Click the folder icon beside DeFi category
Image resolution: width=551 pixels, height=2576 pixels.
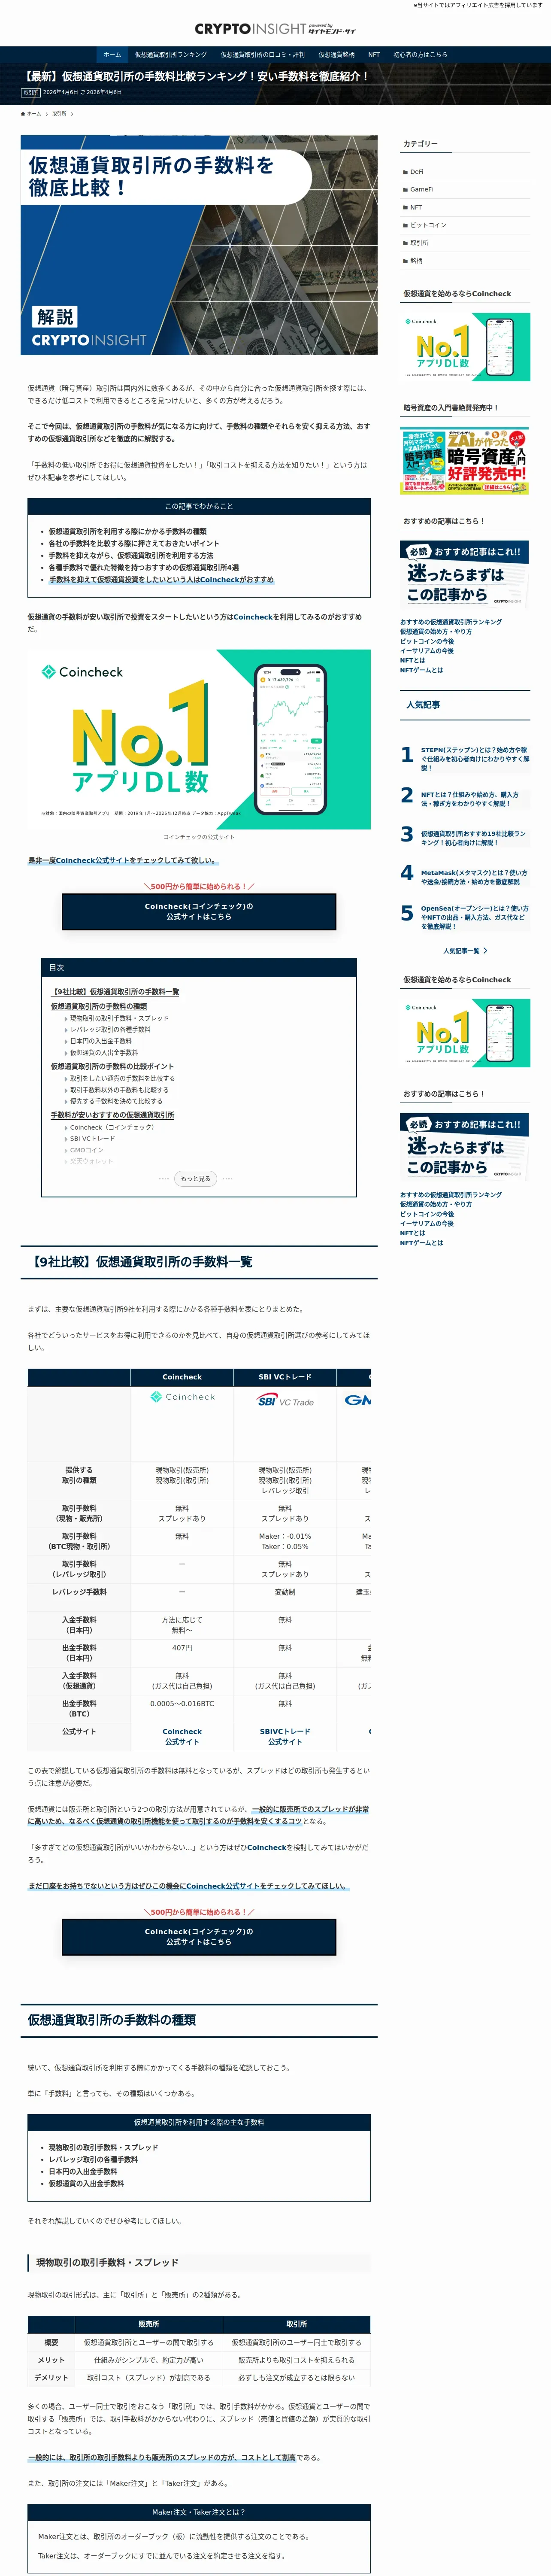point(405,172)
